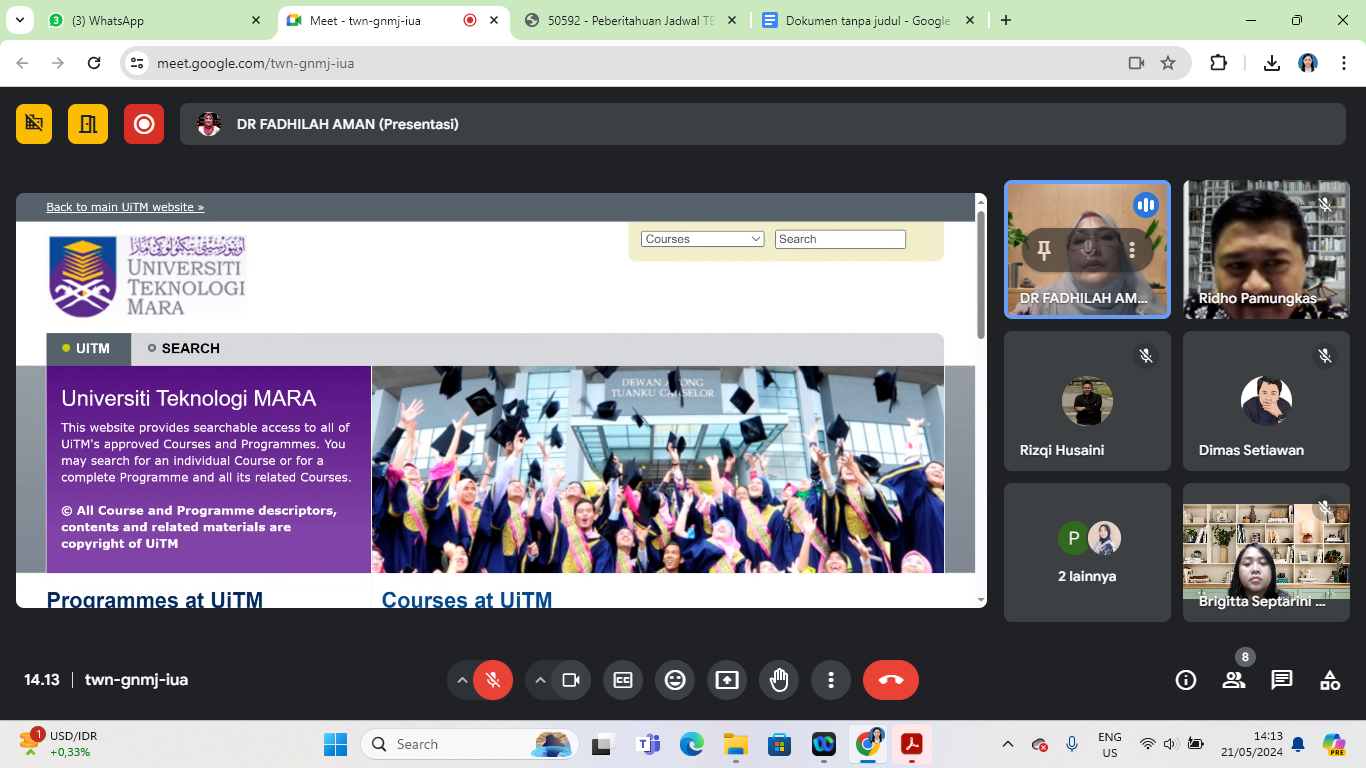Open File Explorer from taskbar
This screenshot has height=768, width=1366.
coord(736,744)
